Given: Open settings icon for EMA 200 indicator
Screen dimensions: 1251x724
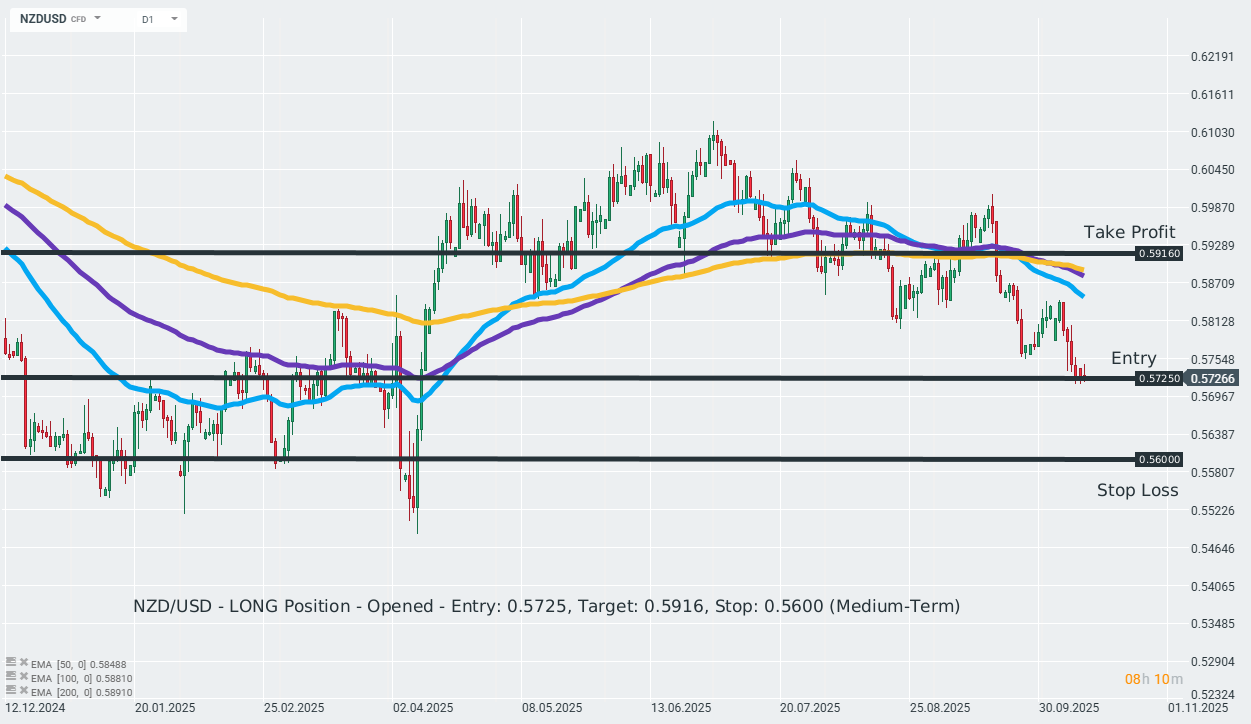Looking at the screenshot, I should [x=11, y=691].
